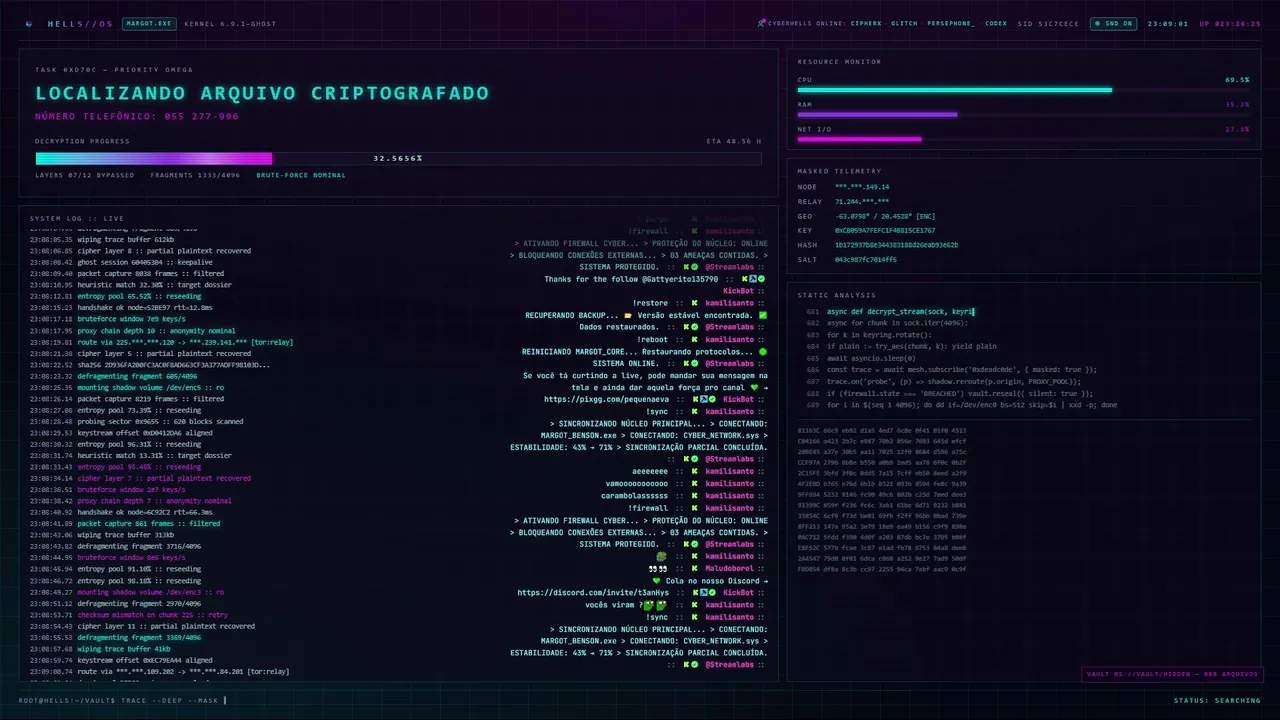This screenshot has height=720, width=1280.
Task: Click green heart before 'Cola no nosso Discord'
Action: click(656, 580)
